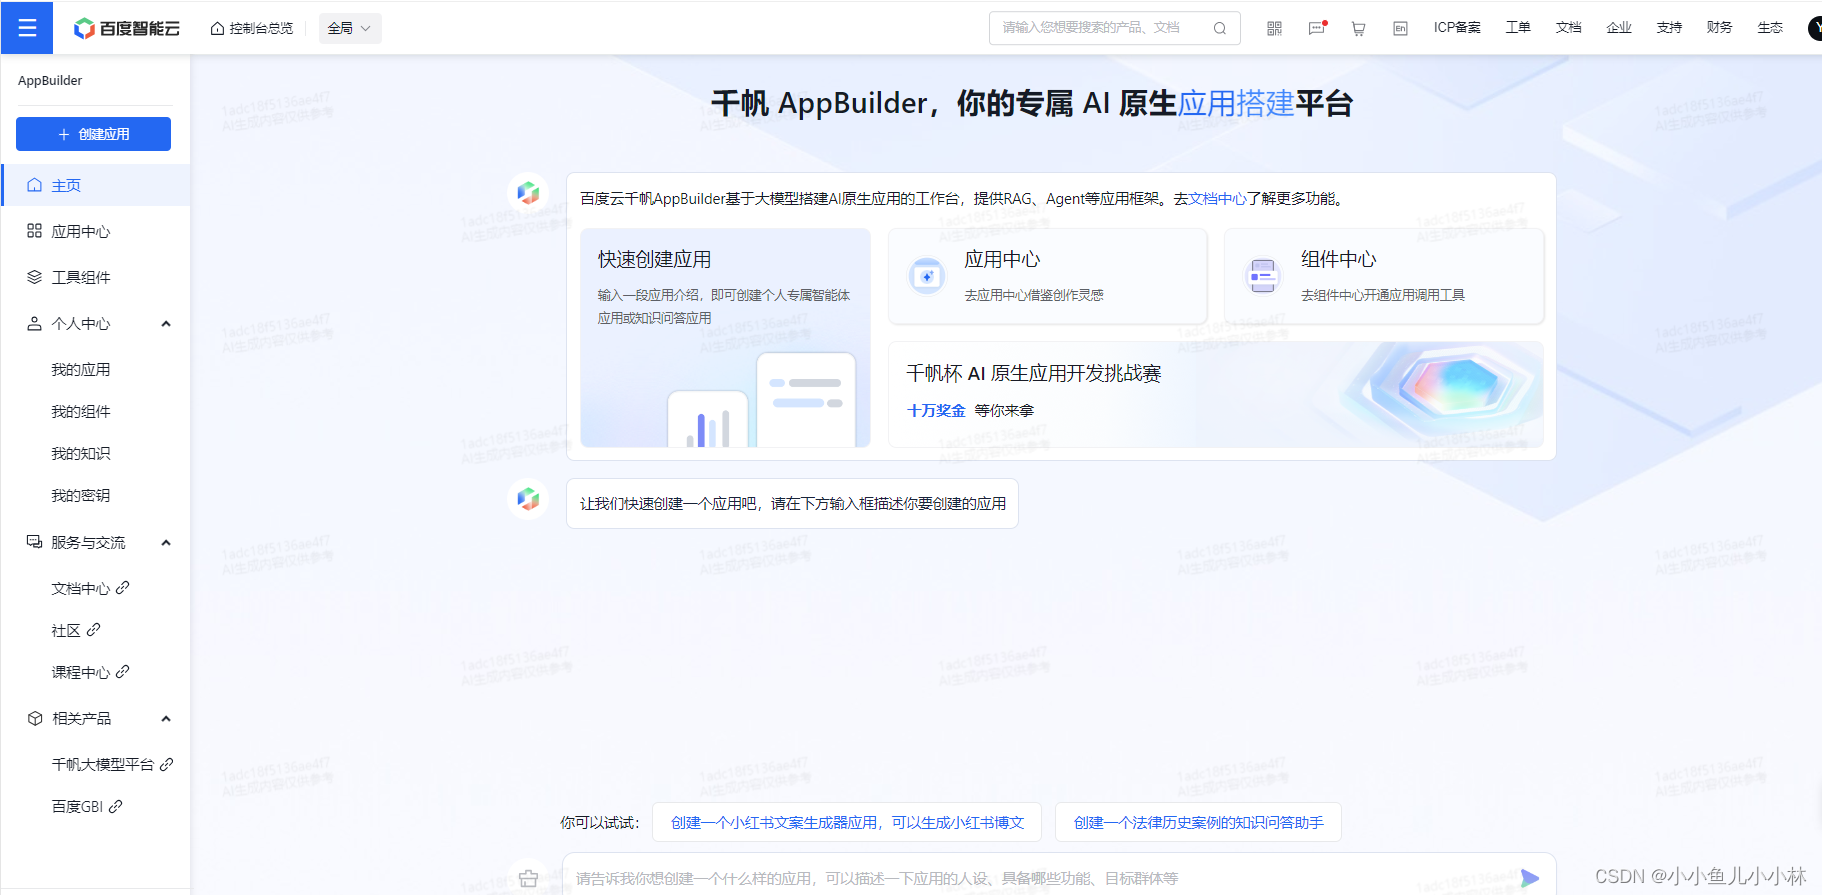Expand the 全局 region dropdown
Viewport: 1822px width, 895px height.
[350, 28]
